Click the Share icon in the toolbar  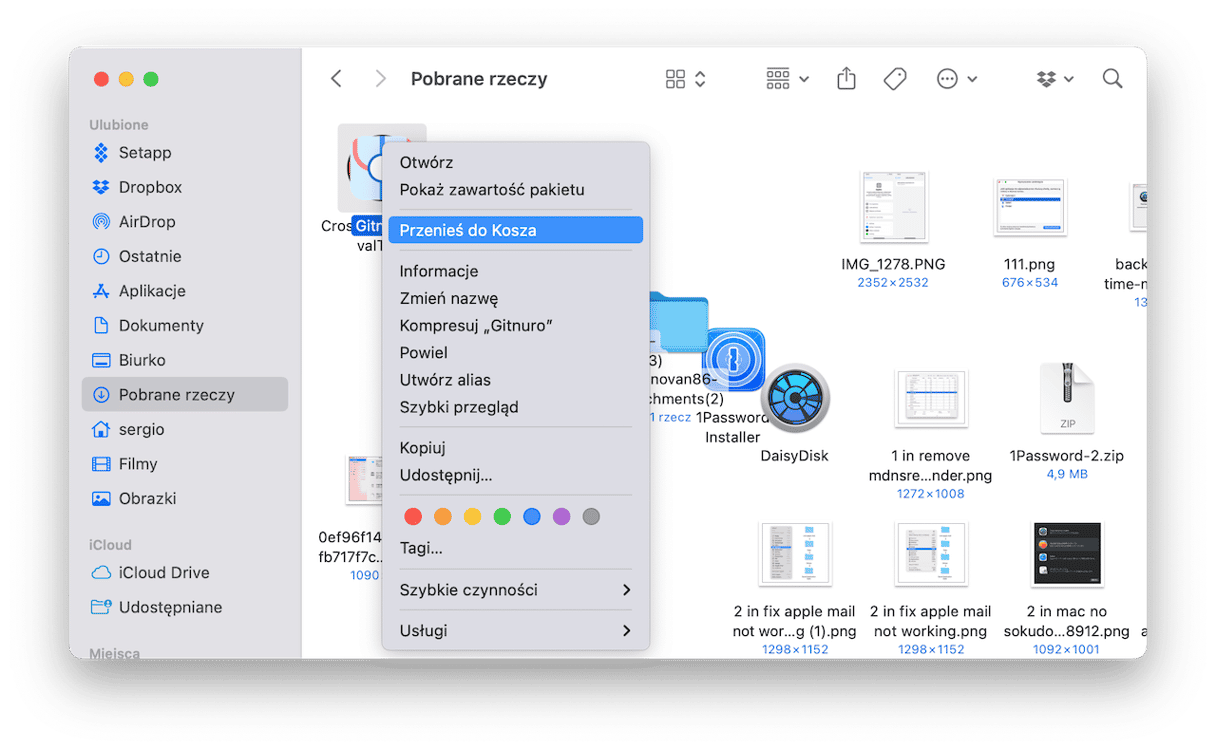[x=846, y=79]
